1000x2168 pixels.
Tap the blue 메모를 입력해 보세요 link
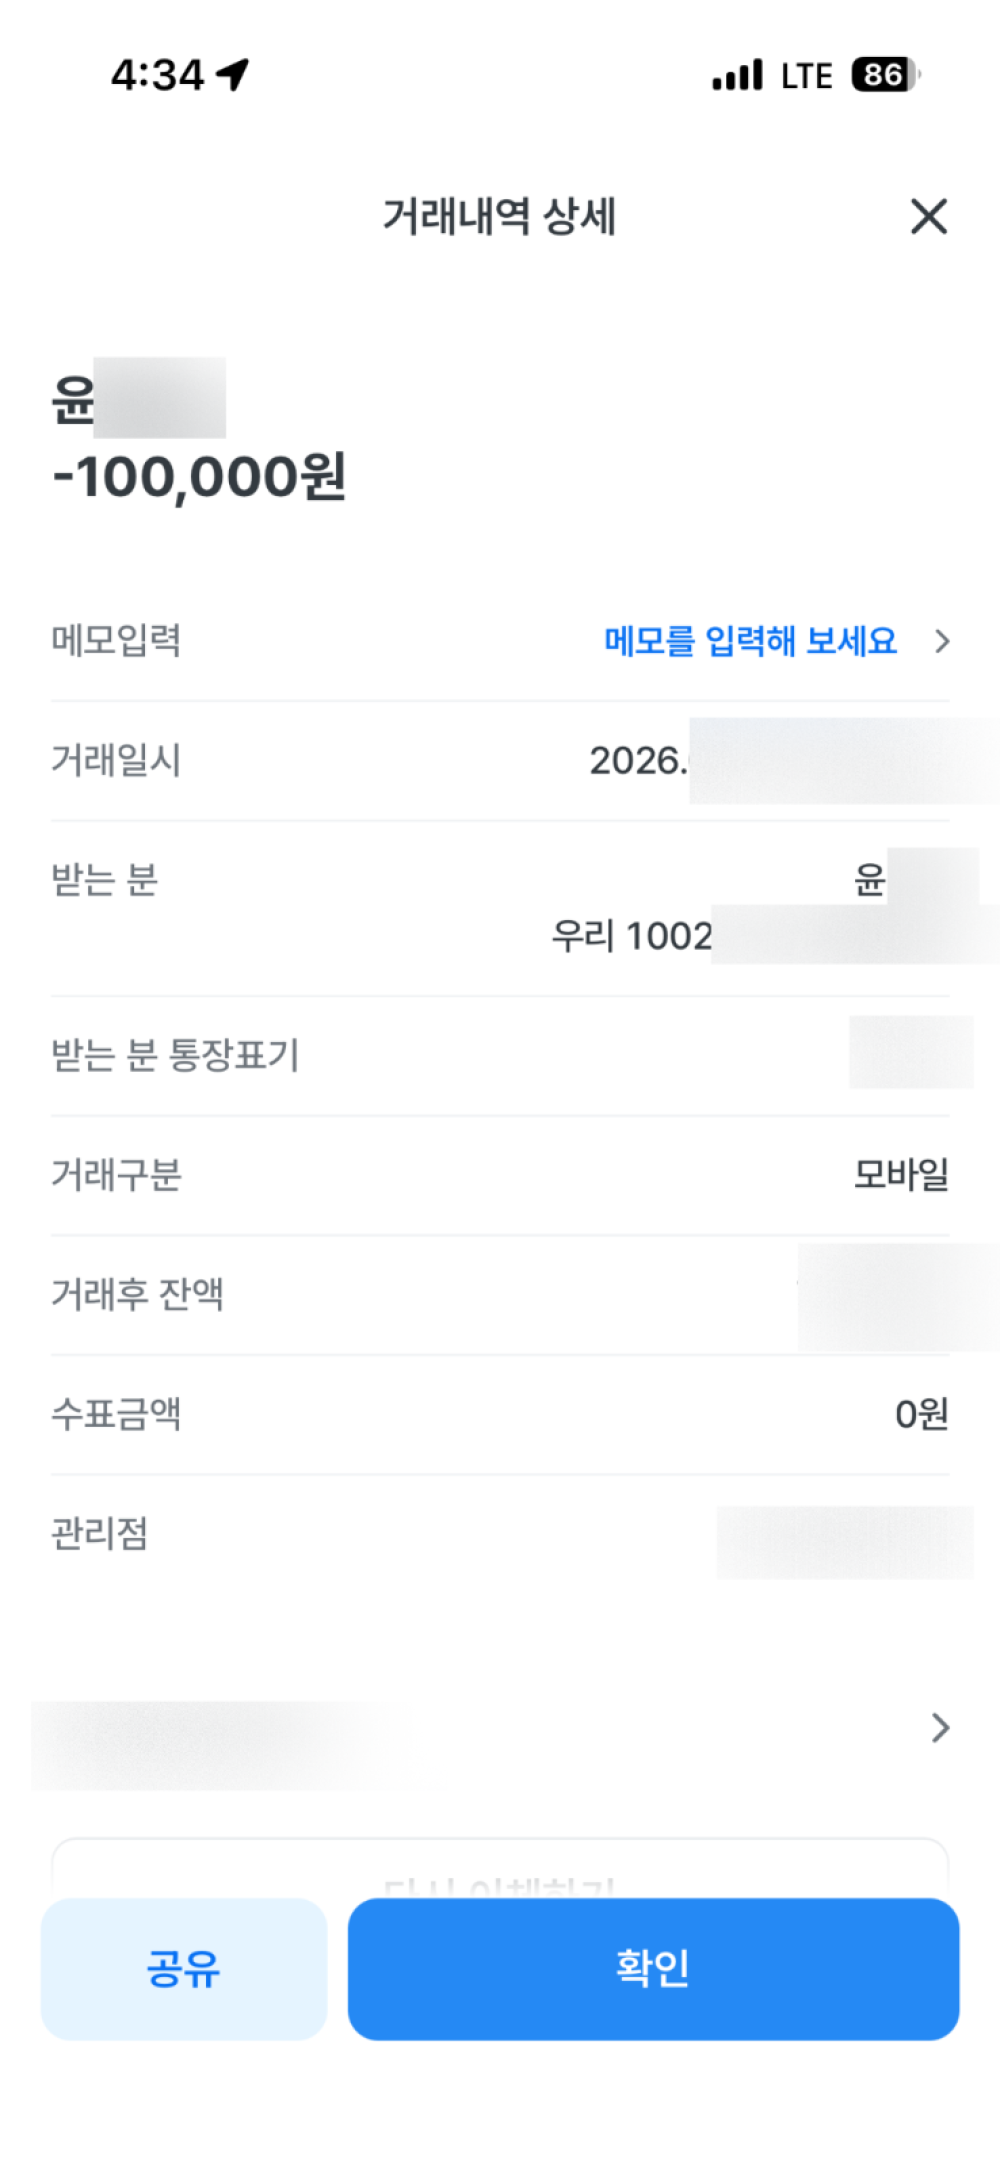(750, 641)
